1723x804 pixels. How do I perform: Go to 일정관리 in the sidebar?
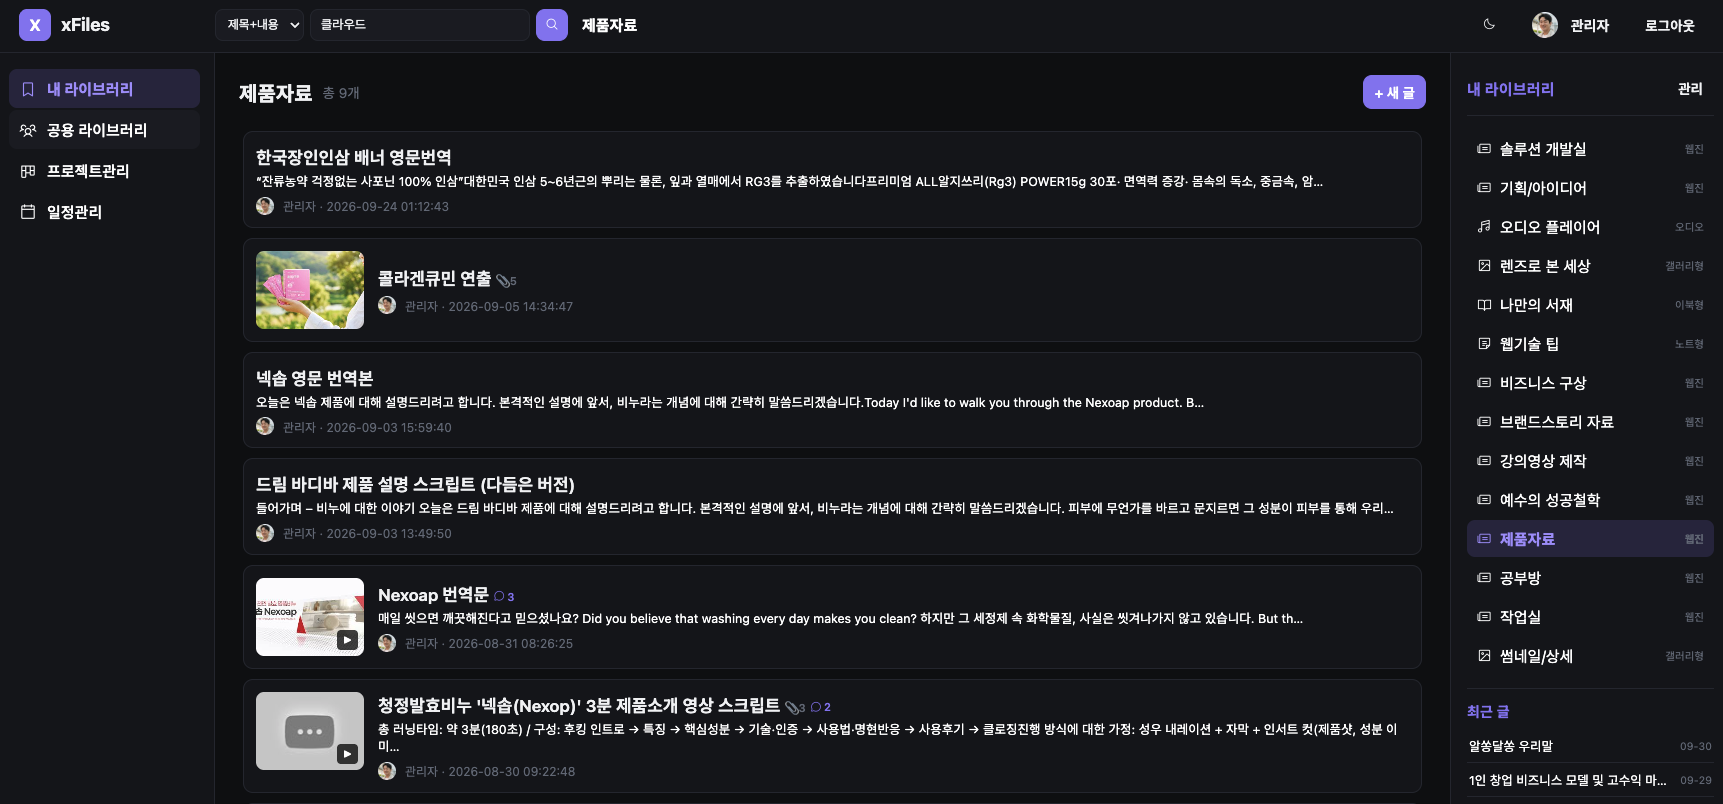click(104, 212)
